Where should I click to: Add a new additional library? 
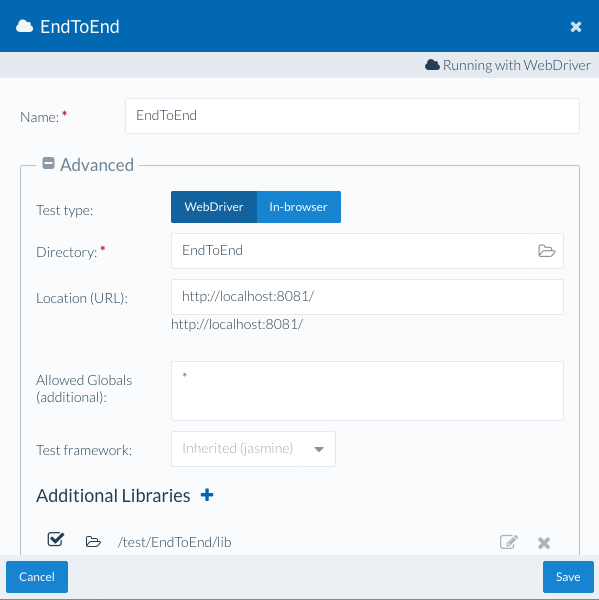pyautogui.click(x=207, y=495)
